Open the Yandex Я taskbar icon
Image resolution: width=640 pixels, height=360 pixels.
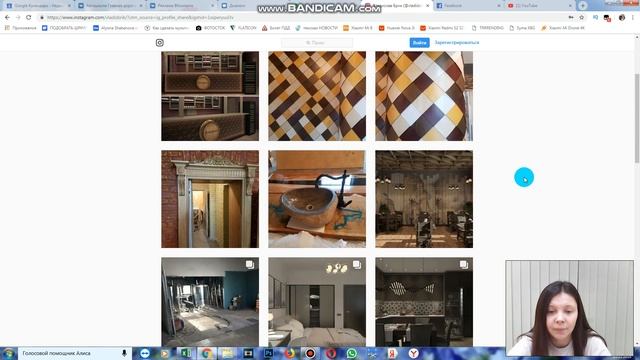coord(393,353)
